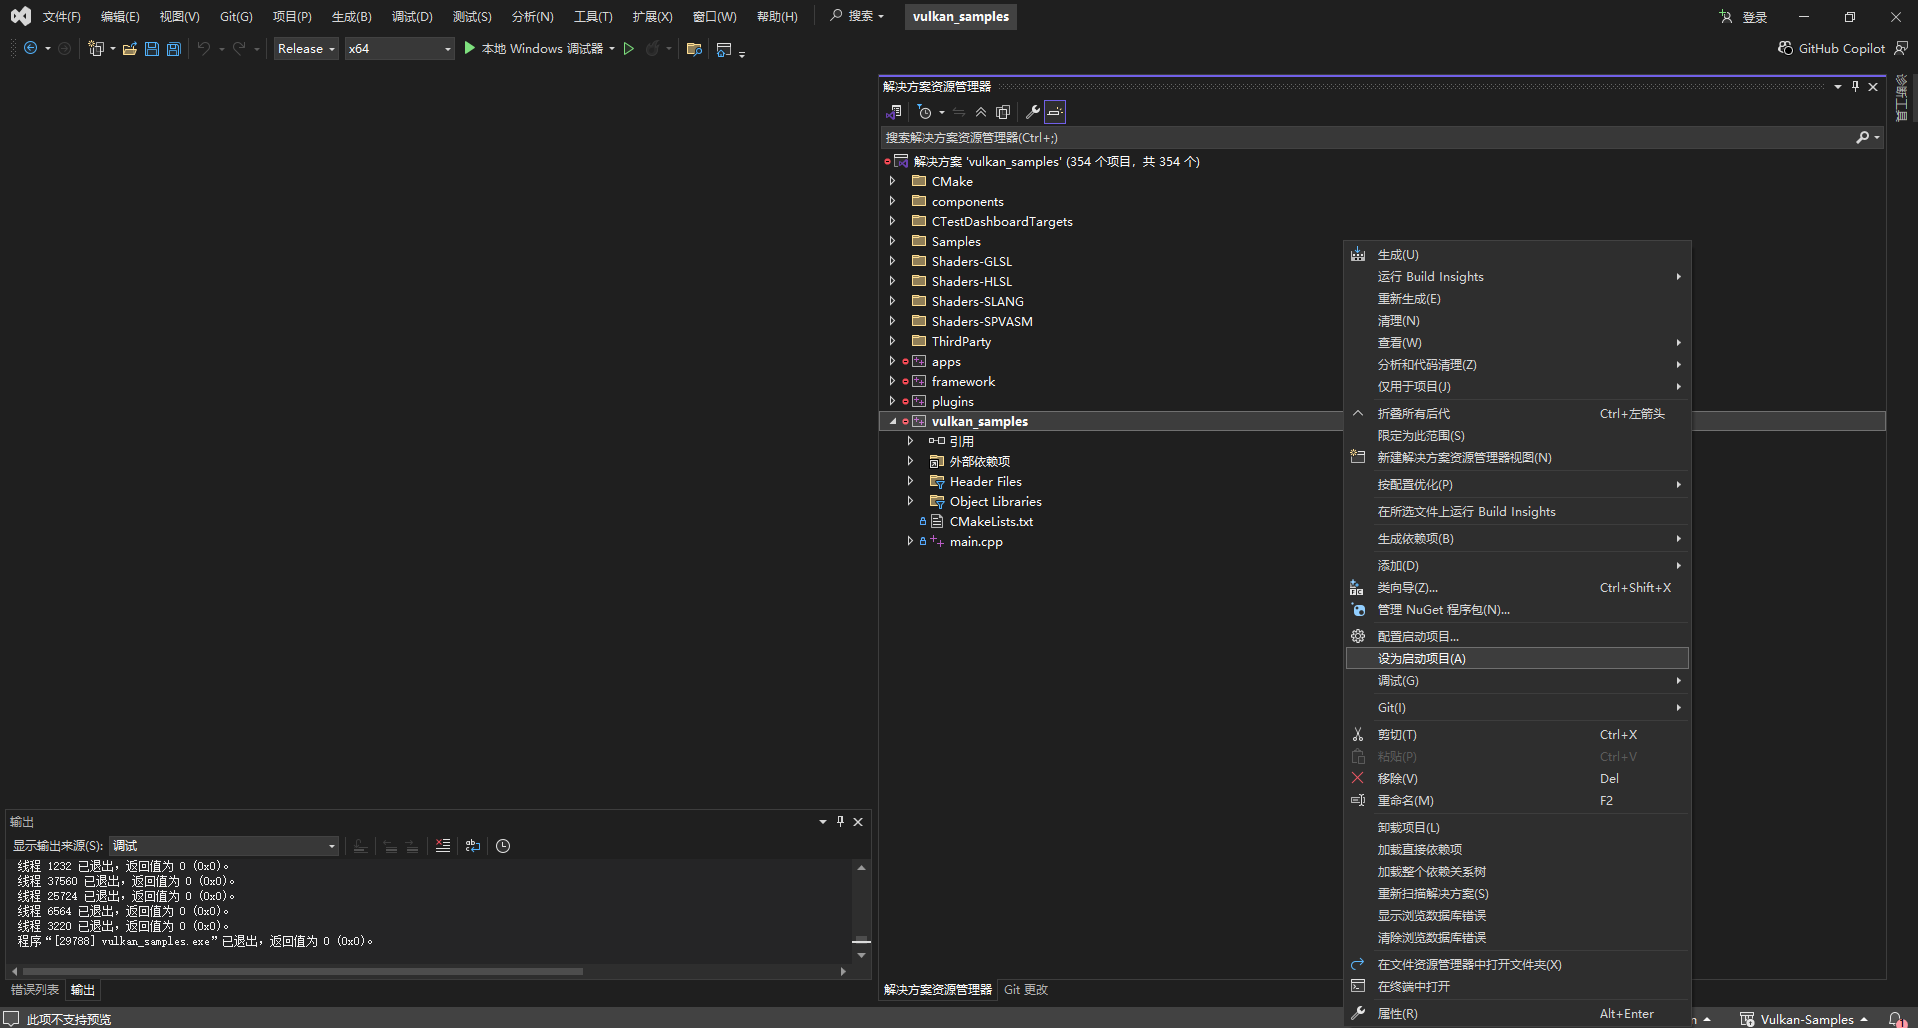
Task: Click clear all in output toolbar
Action: (x=443, y=846)
